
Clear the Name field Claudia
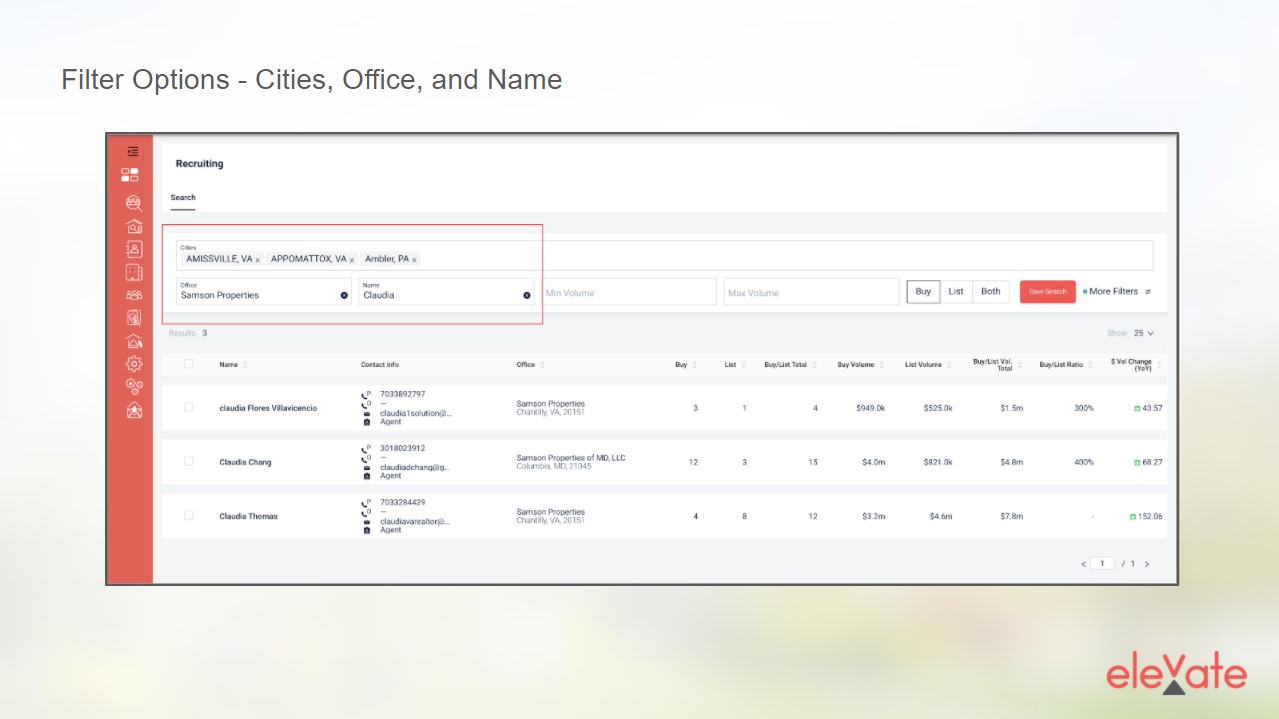coord(527,295)
